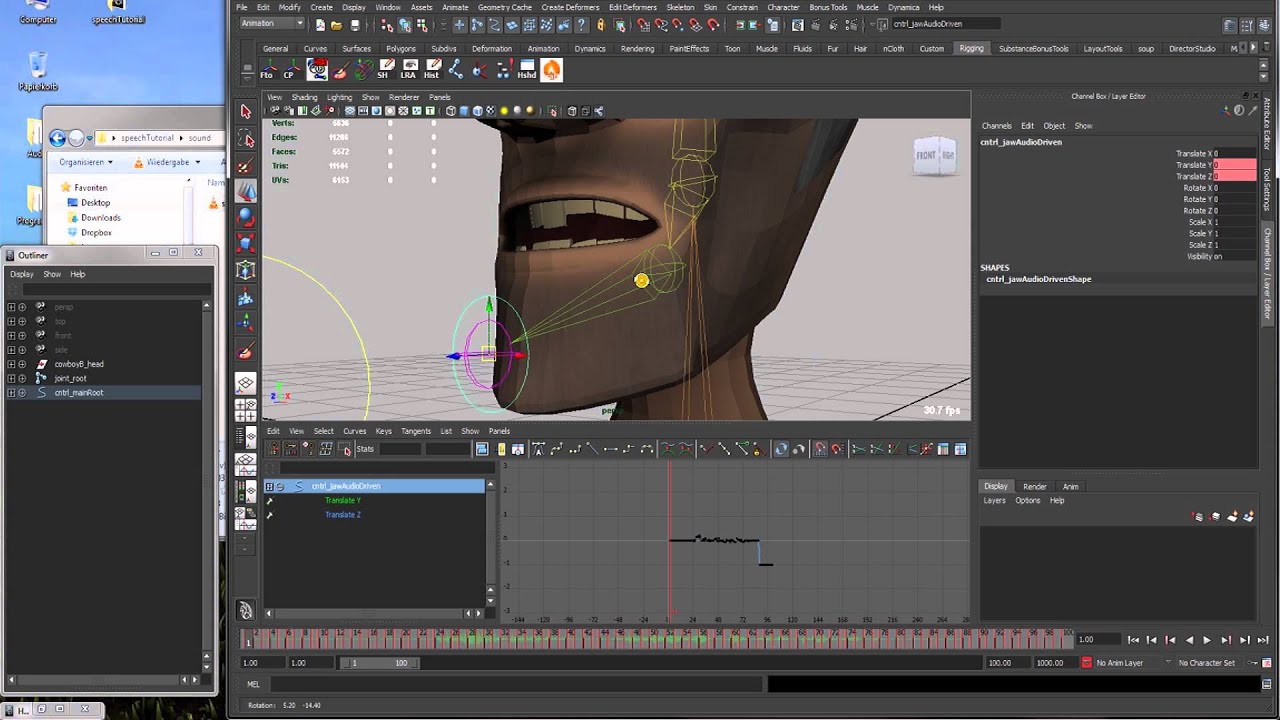Click the Translate X attribute label
This screenshot has width=1280, height=720.
[x=1193, y=154]
